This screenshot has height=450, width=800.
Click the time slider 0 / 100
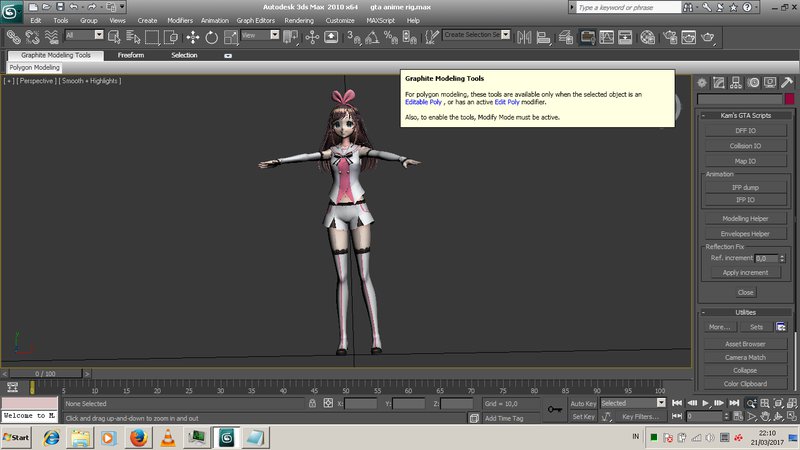(45, 374)
